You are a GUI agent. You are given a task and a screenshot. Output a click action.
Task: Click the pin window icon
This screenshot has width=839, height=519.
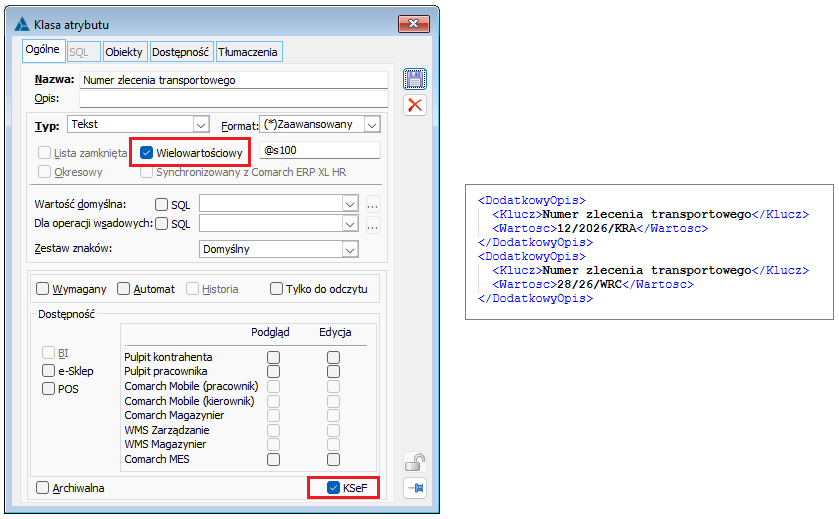pos(415,488)
